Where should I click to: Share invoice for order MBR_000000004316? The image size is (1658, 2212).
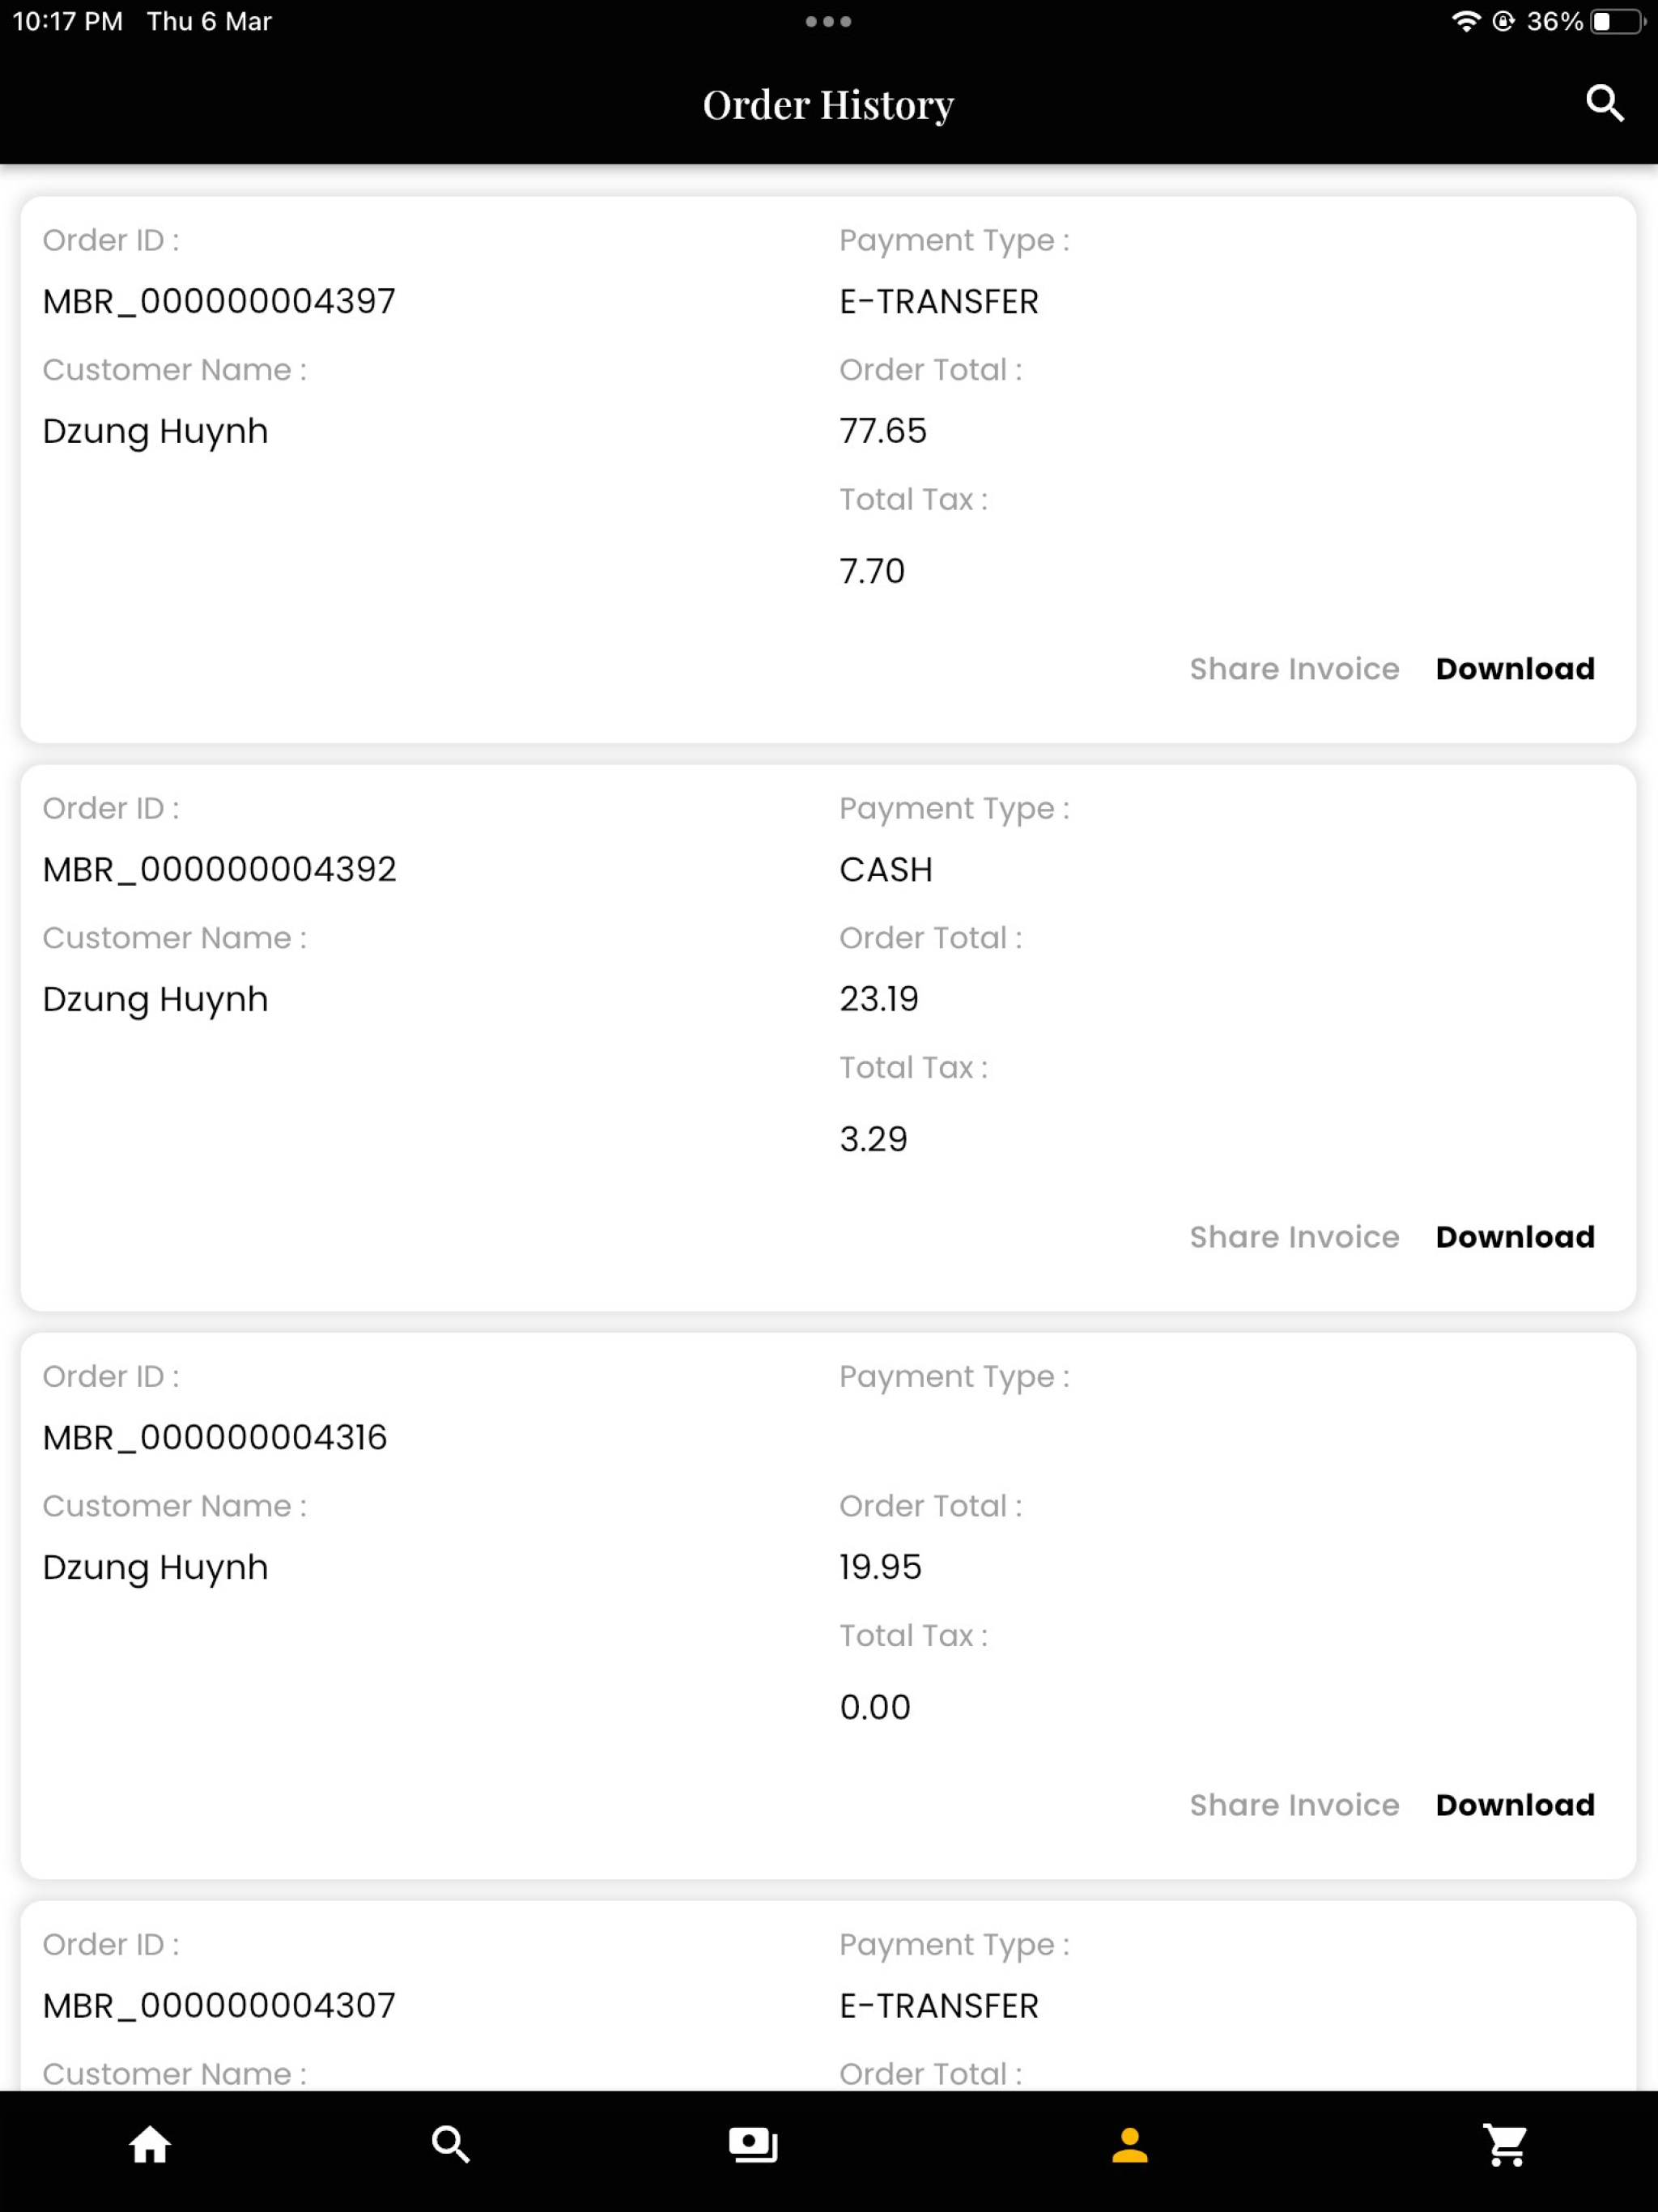1294,1805
